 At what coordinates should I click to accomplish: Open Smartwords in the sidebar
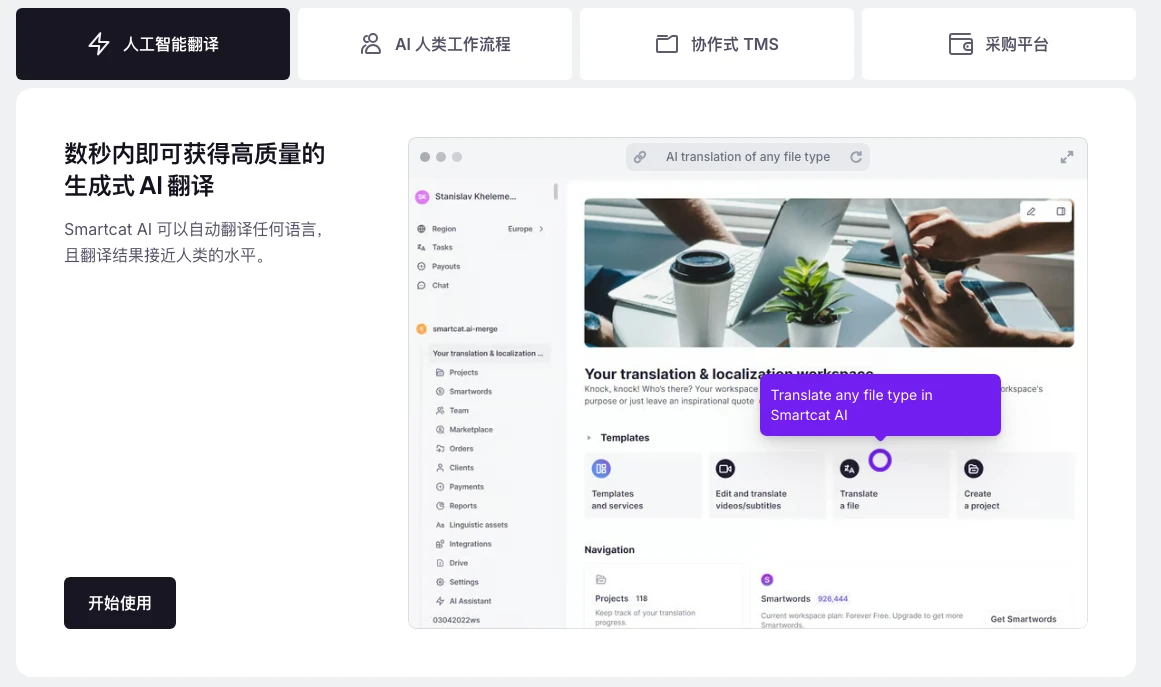(470, 392)
